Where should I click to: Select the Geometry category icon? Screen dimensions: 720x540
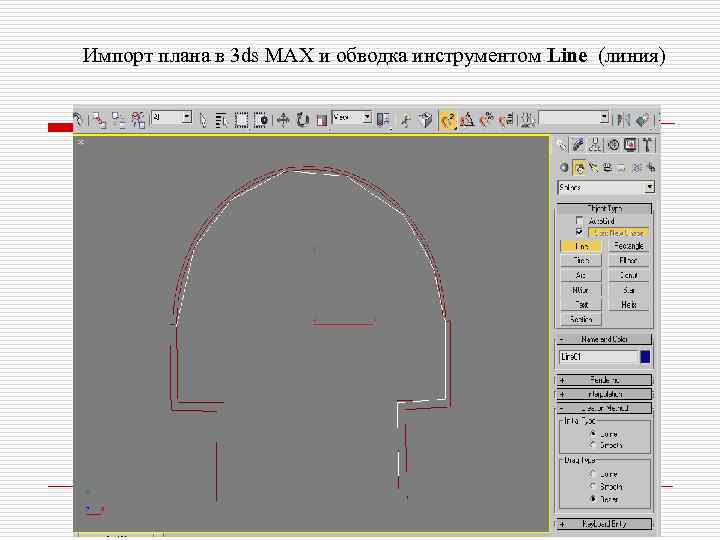(x=564, y=168)
